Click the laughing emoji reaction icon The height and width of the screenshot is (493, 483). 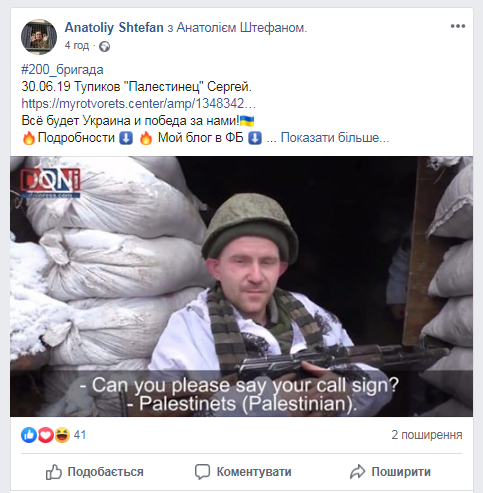(x=62, y=435)
